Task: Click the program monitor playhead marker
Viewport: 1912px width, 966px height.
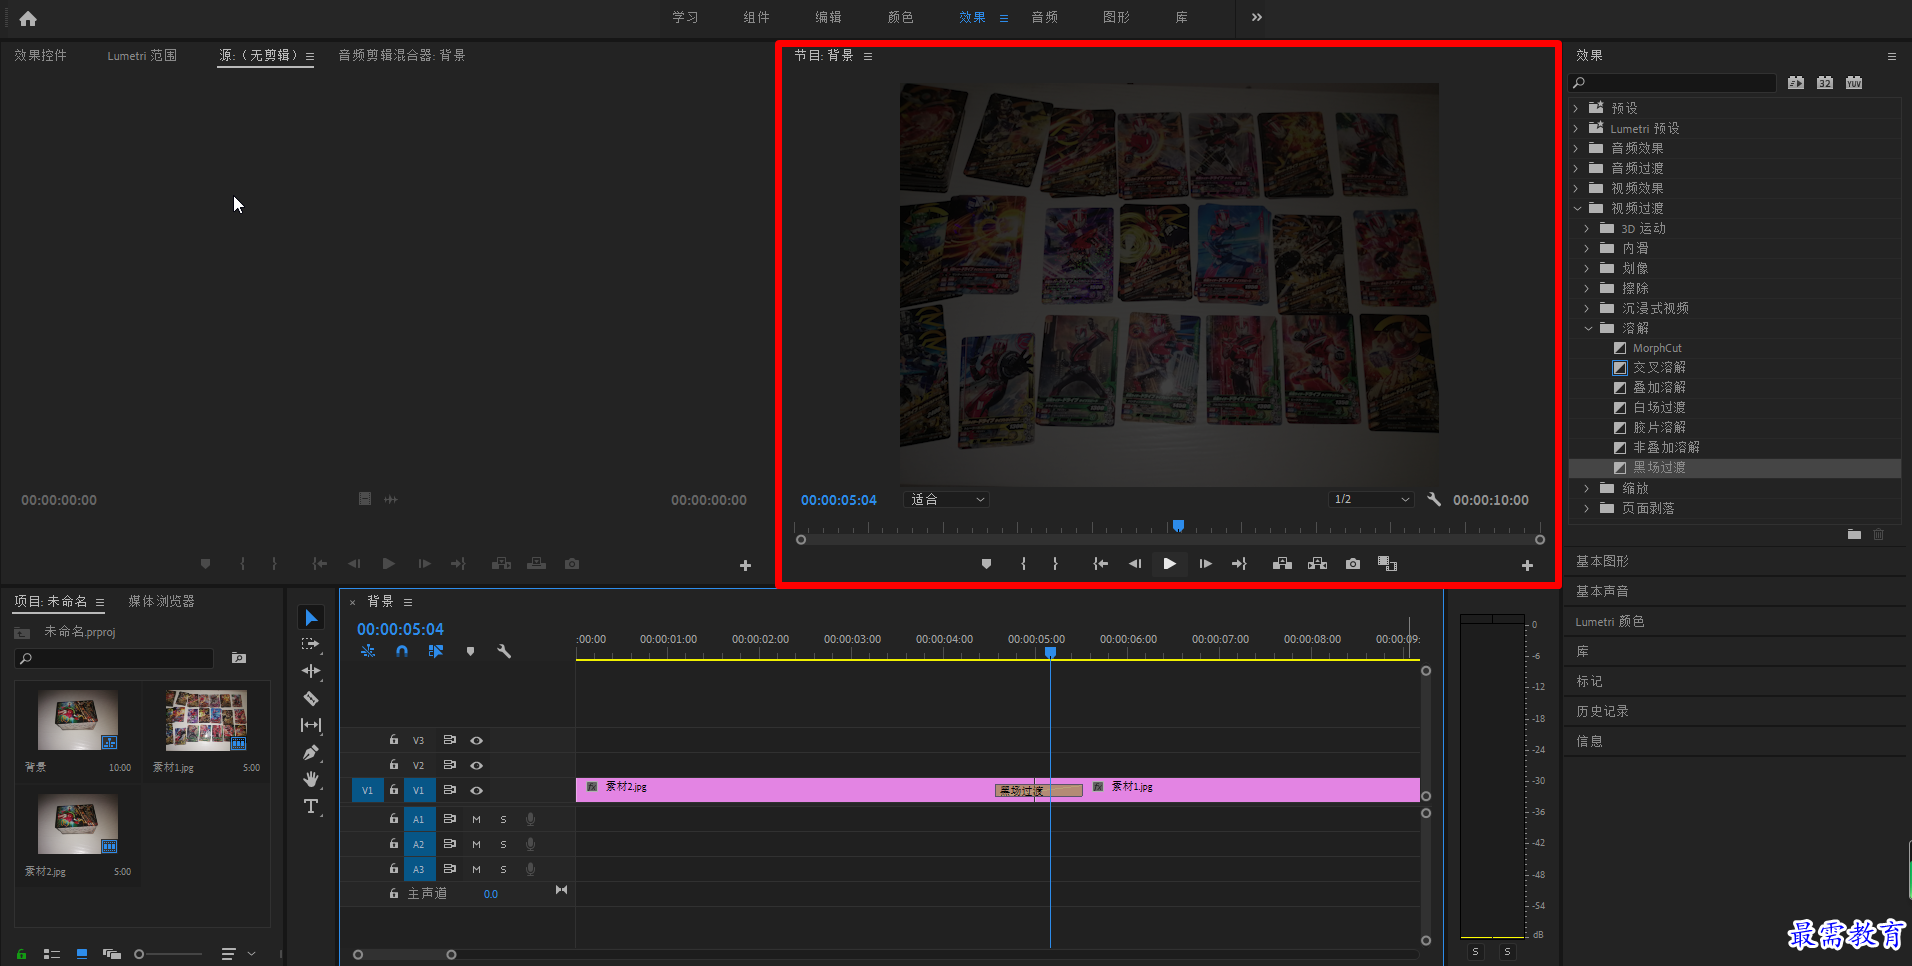Action: [x=1178, y=525]
